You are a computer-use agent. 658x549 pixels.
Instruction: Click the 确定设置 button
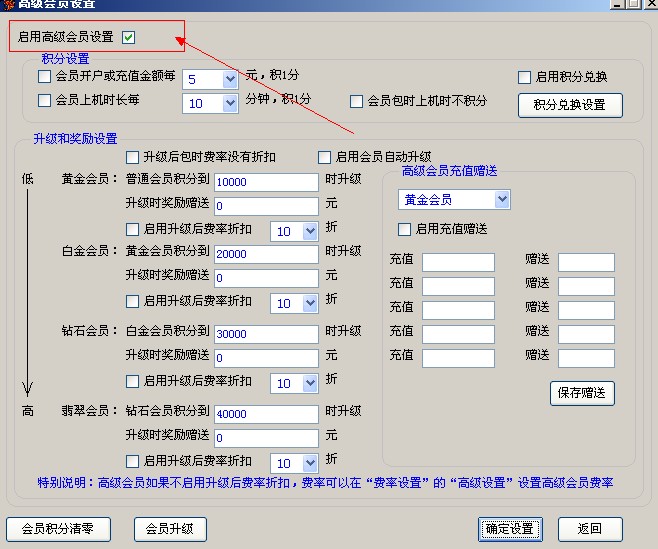510,529
